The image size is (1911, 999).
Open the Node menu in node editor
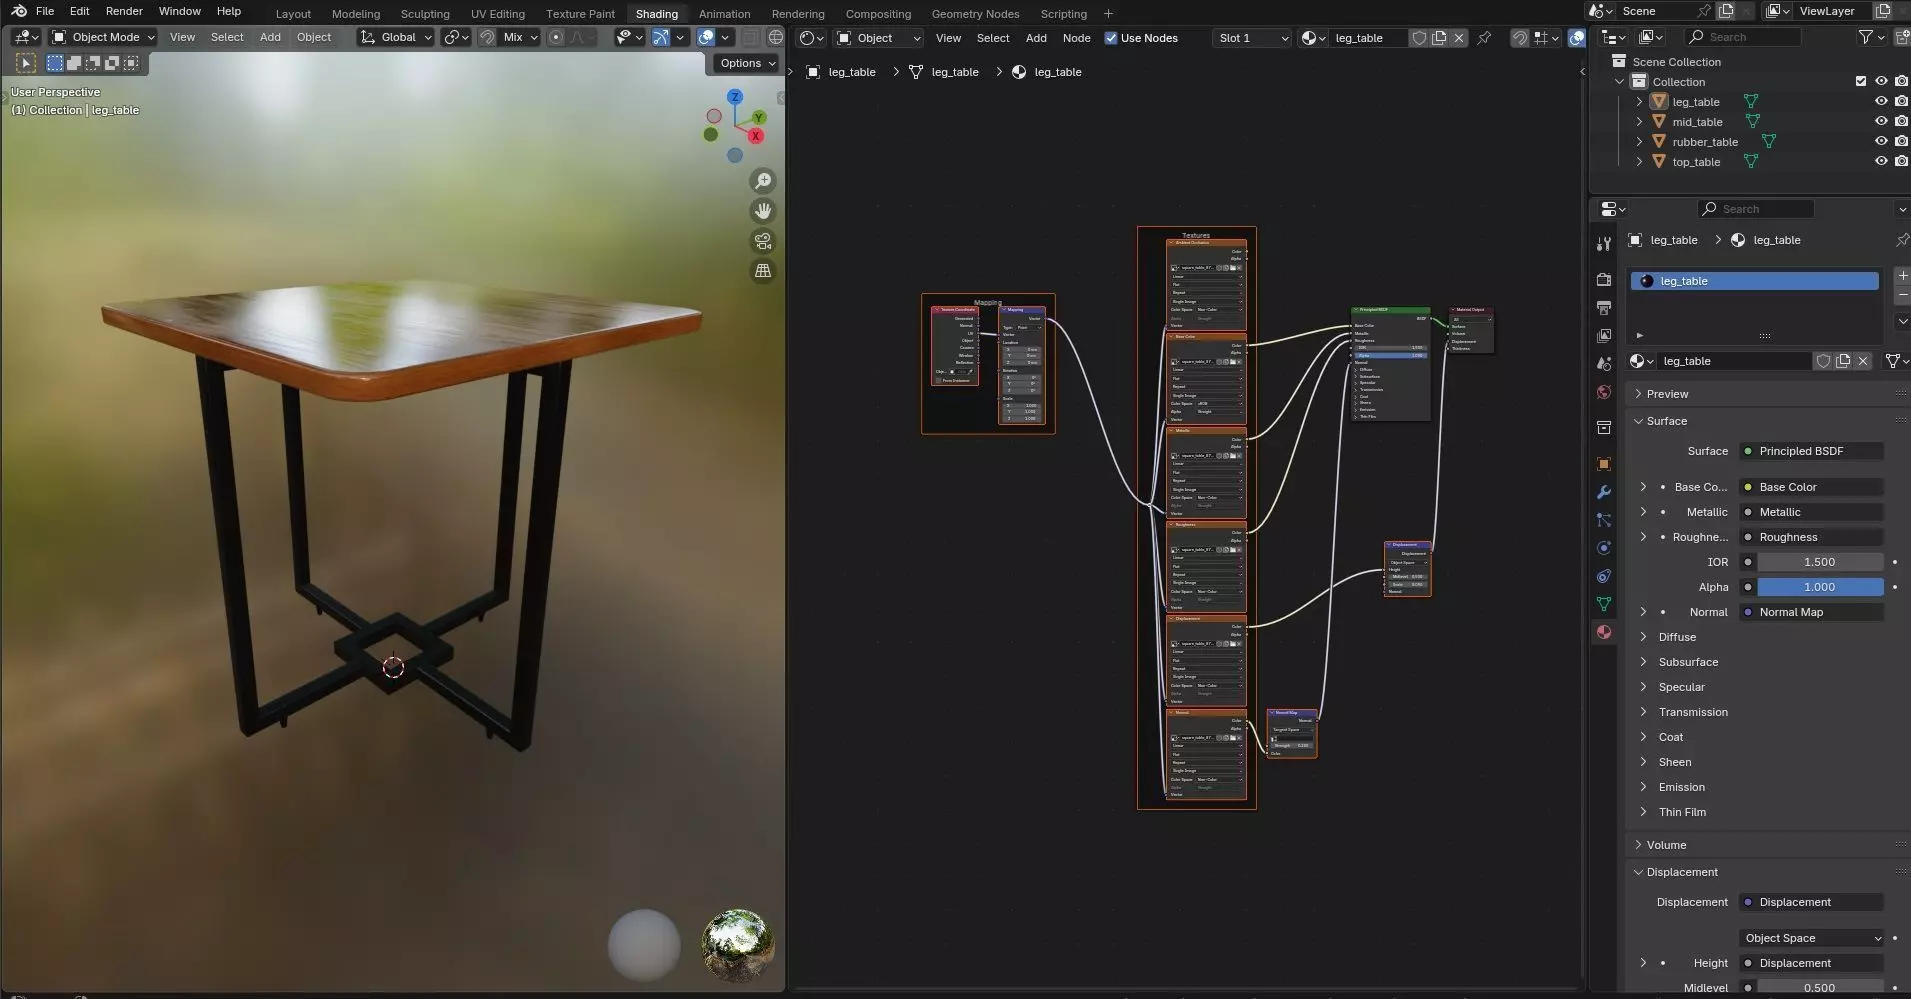[x=1076, y=38]
